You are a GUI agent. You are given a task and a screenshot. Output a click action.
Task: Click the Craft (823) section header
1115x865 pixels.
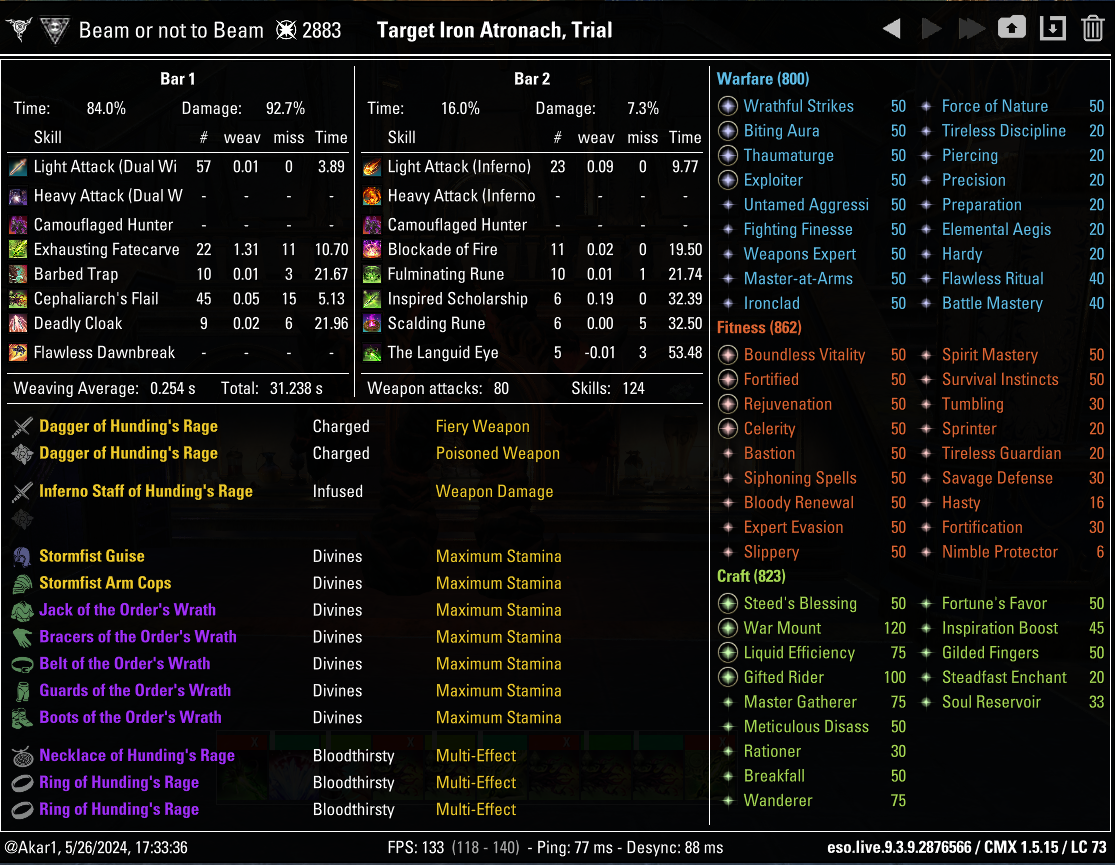tap(751, 576)
